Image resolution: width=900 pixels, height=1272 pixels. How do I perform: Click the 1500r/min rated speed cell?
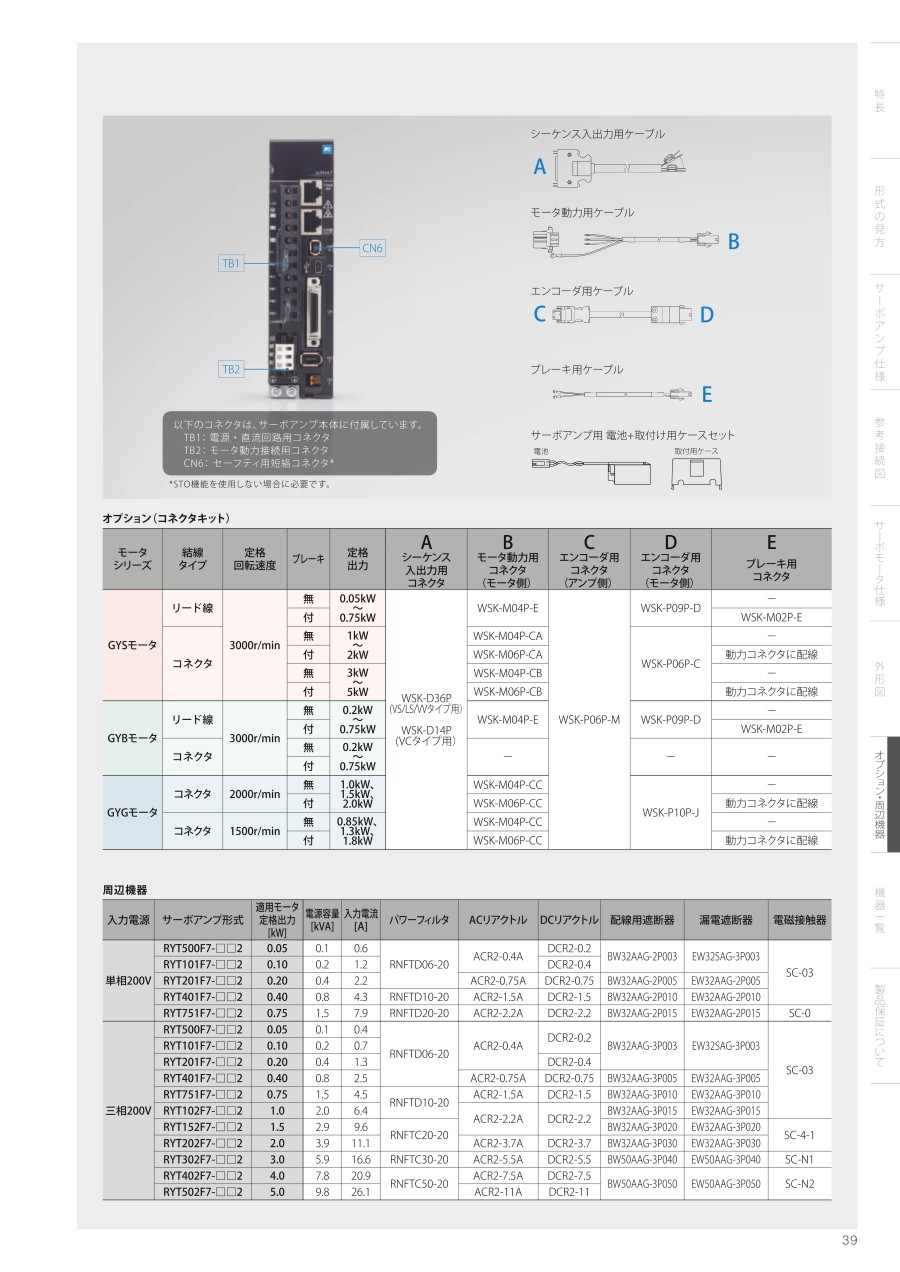(255, 831)
